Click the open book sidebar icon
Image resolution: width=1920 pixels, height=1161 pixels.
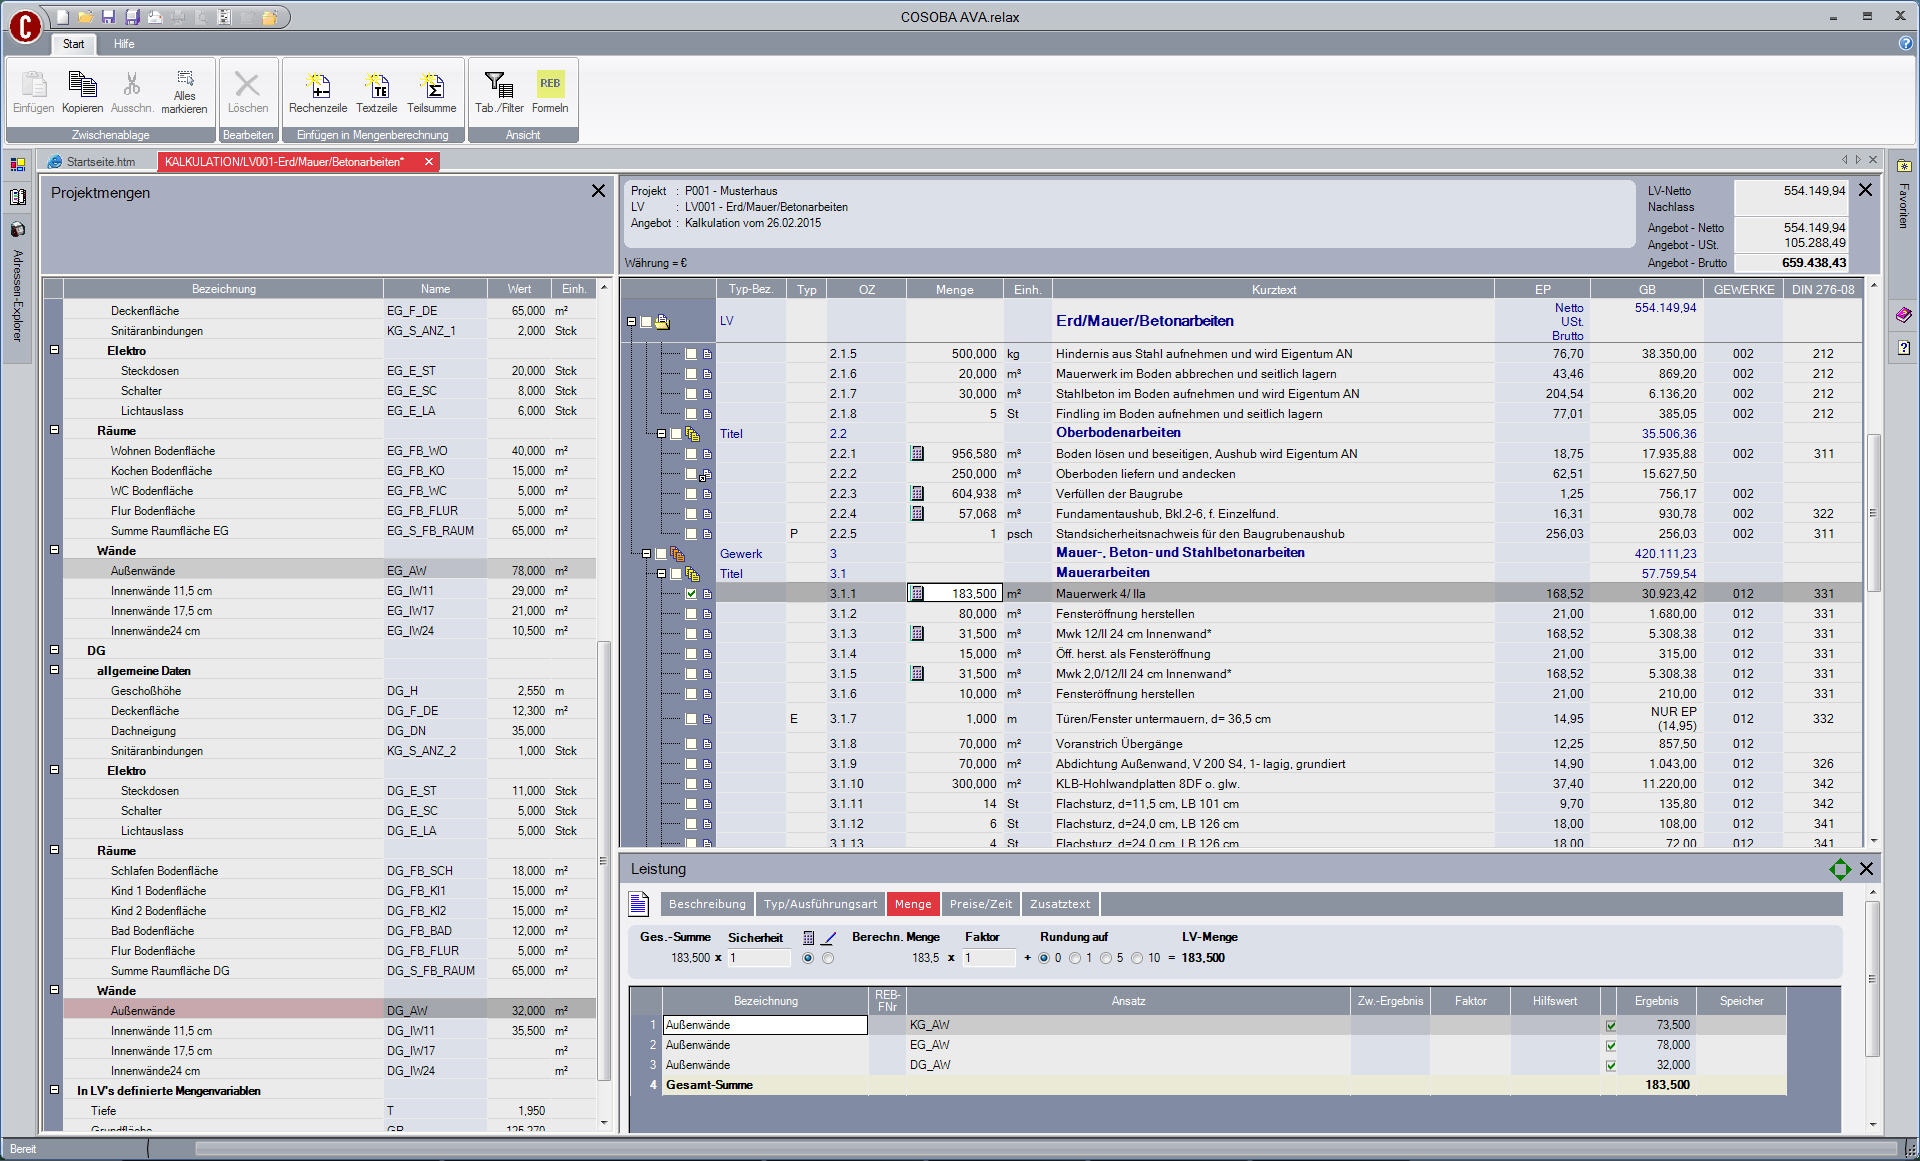coord(17,197)
